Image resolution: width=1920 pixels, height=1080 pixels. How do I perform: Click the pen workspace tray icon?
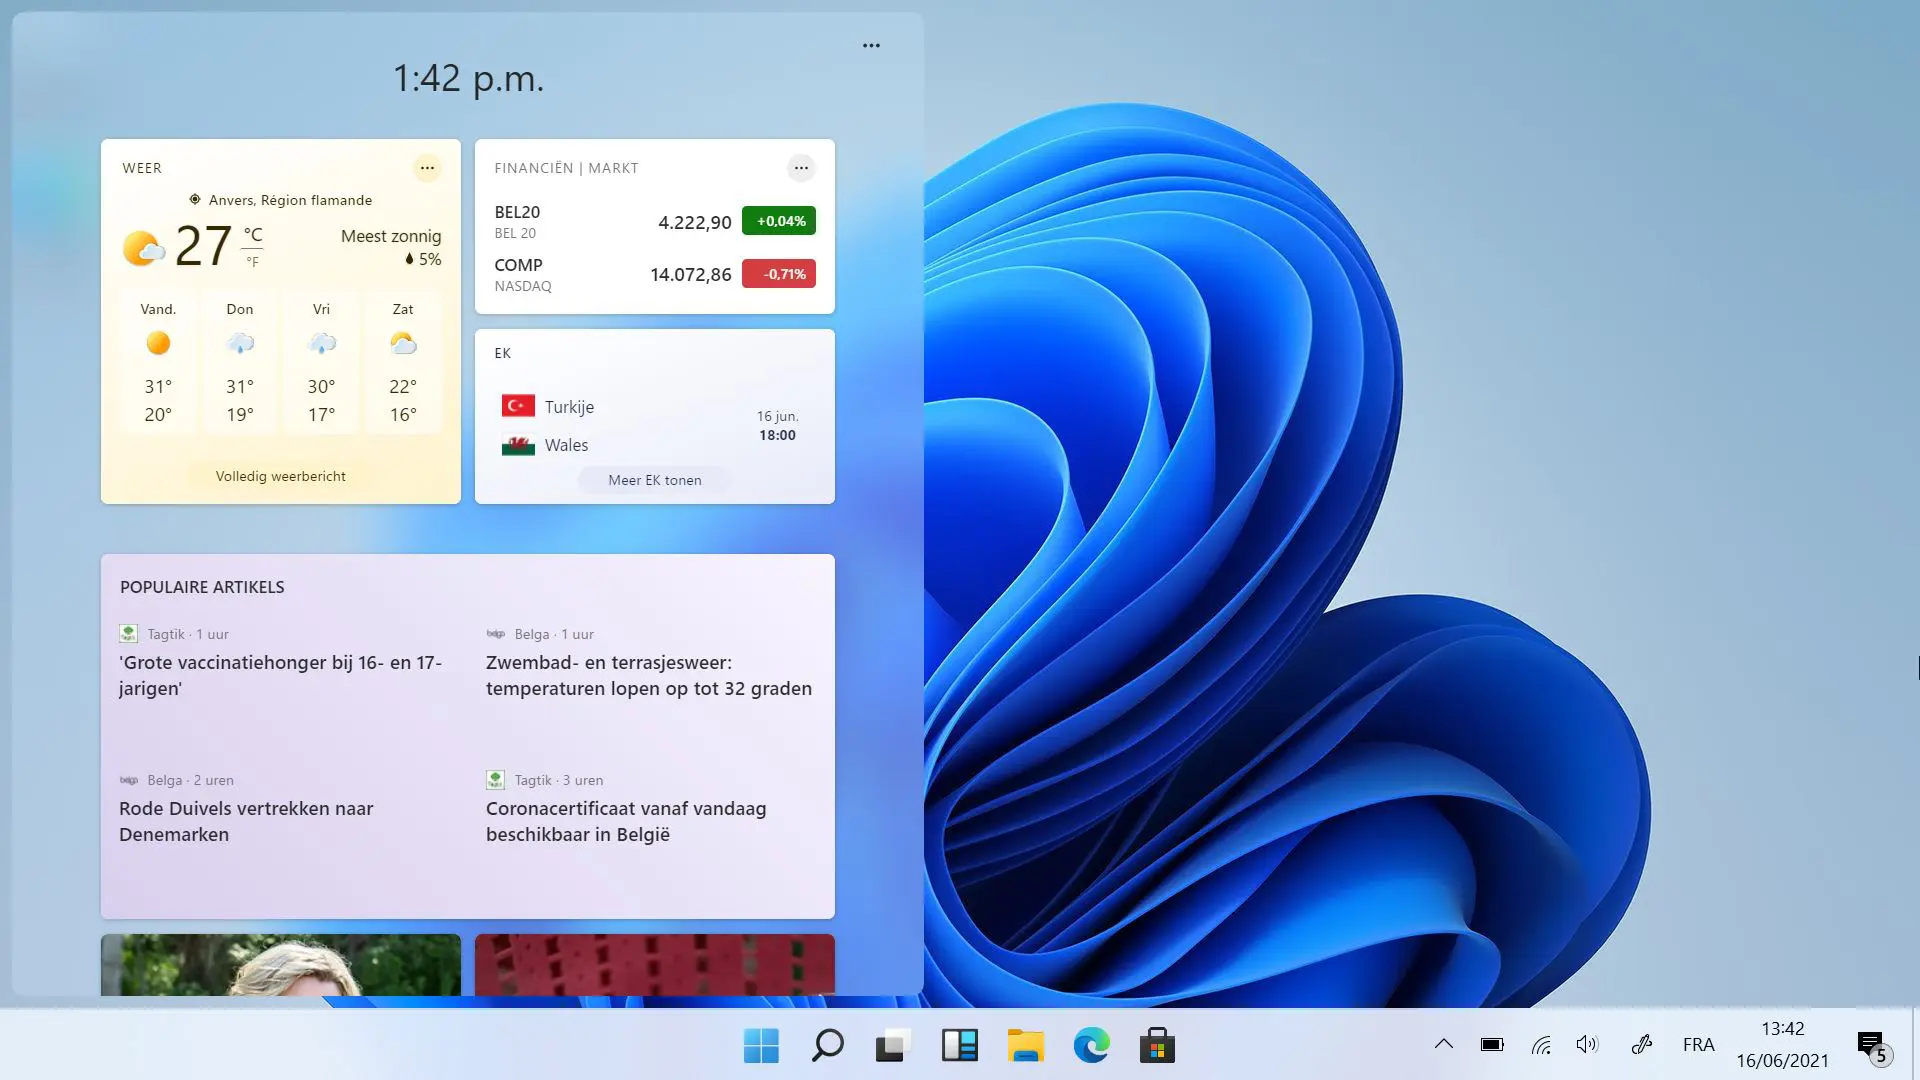pos(1641,1045)
